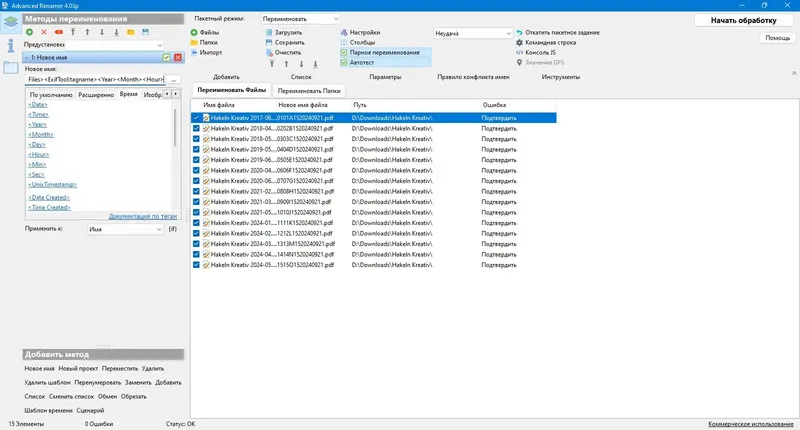The height and width of the screenshot is (430, 800).
Task: Click the tag list vertical scrollbar
Action: 175,128
